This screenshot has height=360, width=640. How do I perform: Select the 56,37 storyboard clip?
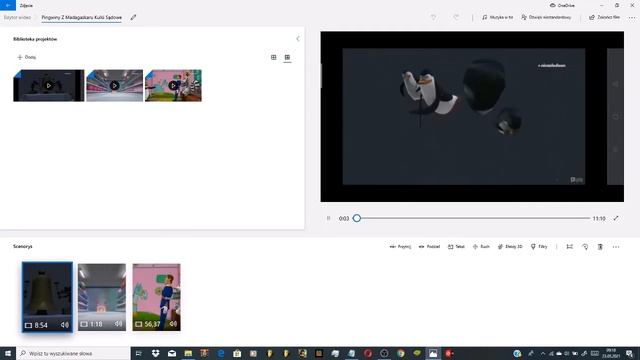point(156,297)
